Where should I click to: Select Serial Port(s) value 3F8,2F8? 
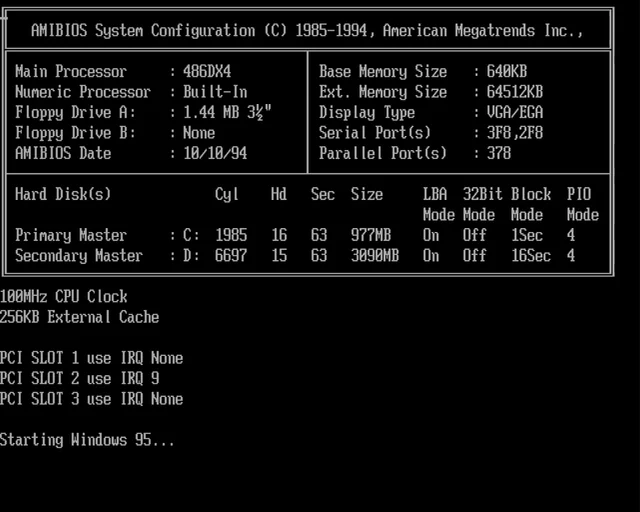(515, 133)
